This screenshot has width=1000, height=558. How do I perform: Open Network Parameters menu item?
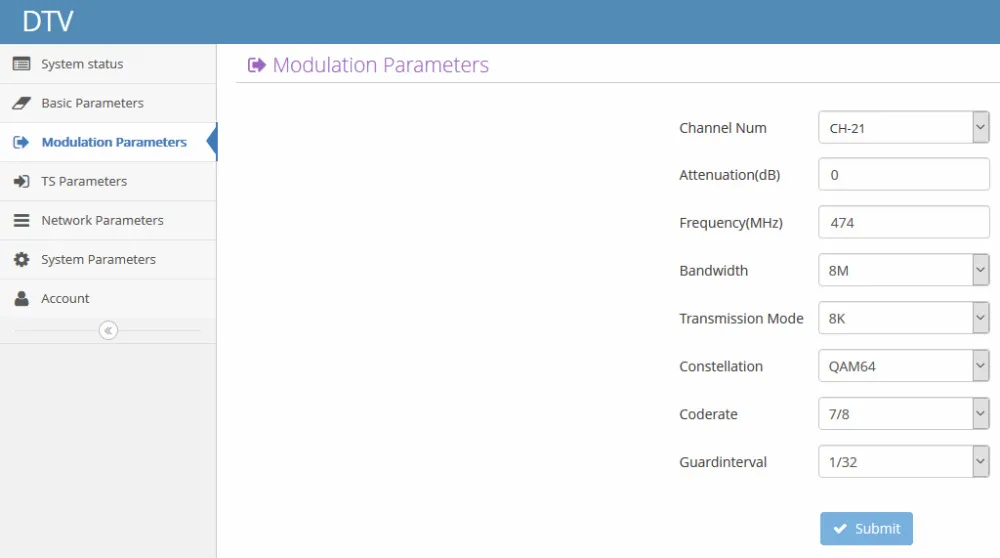108,220
